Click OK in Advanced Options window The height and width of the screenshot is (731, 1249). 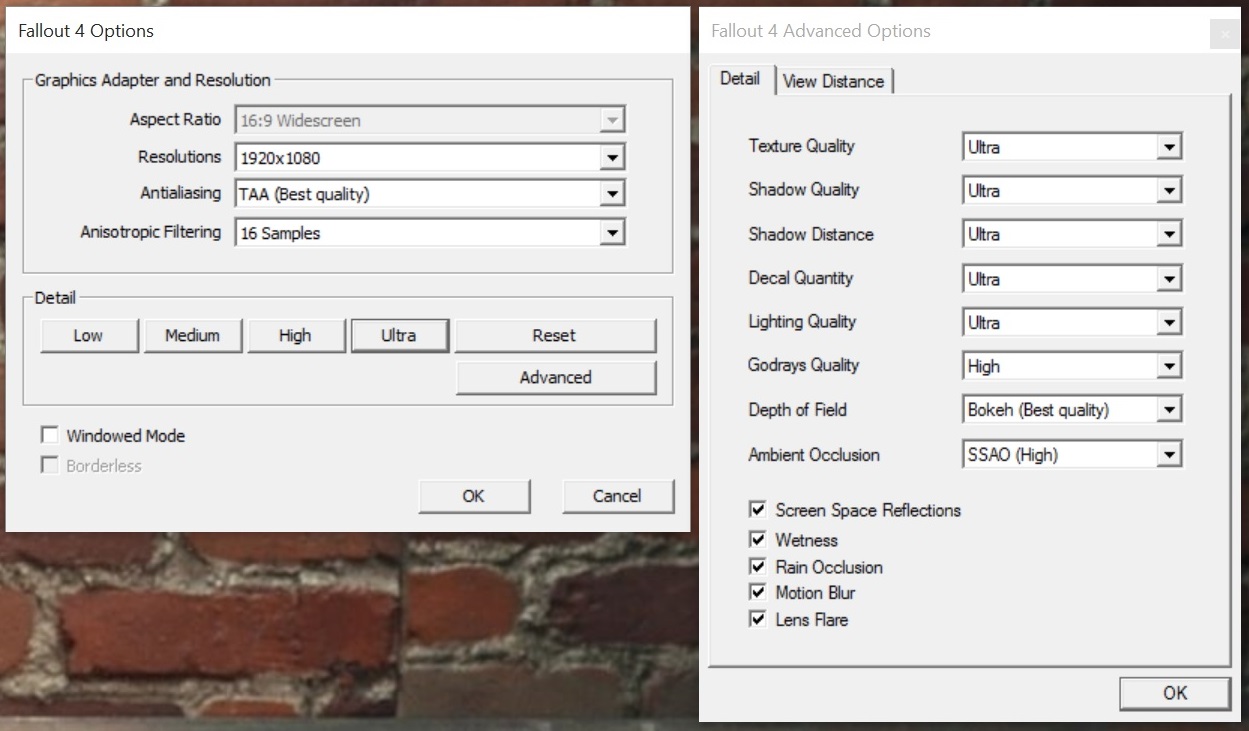click(x=1175, y=693)
